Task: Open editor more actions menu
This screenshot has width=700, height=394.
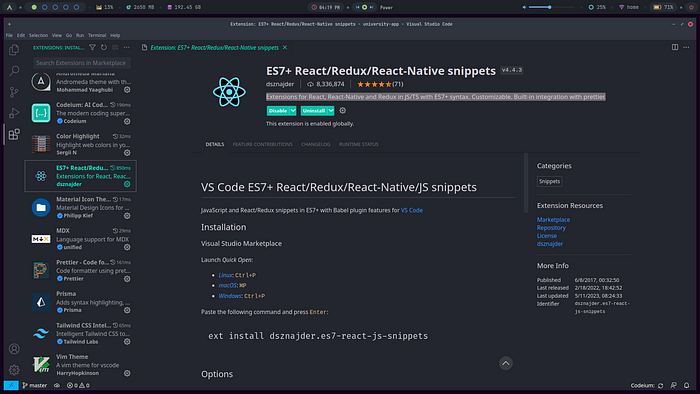Action: pyautogui.click(x=686, y=47)
